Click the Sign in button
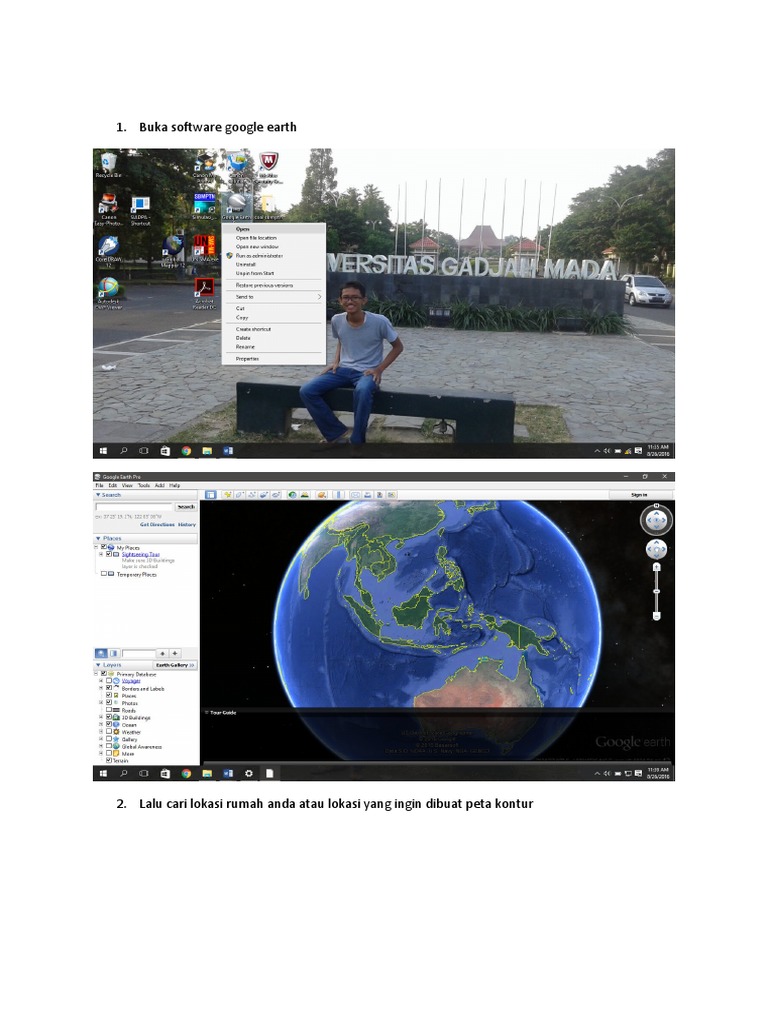 639,495
